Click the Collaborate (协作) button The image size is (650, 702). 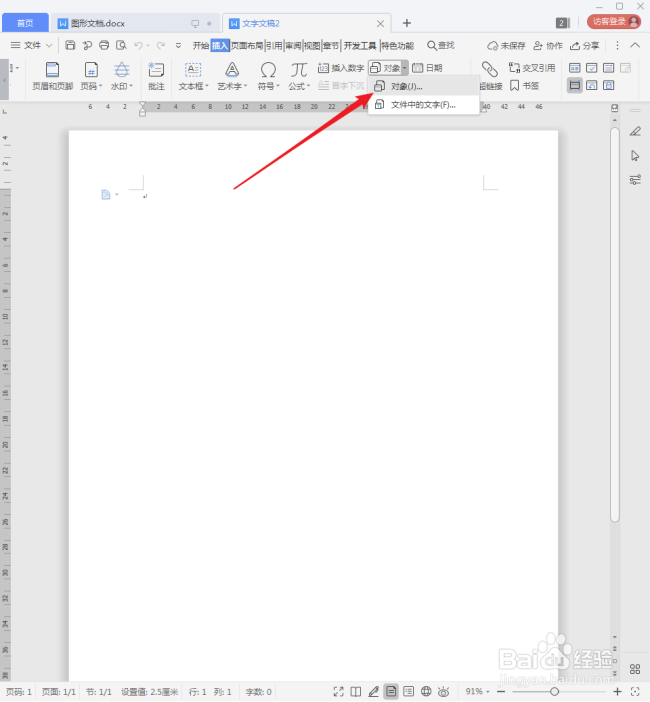tap(547, 45)
